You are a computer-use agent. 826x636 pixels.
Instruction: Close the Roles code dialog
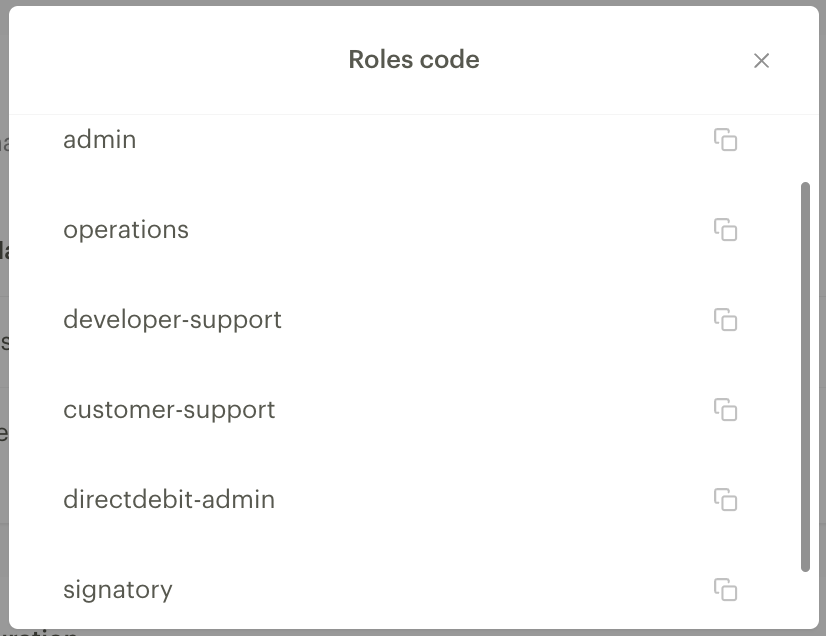tap(761, 61)
